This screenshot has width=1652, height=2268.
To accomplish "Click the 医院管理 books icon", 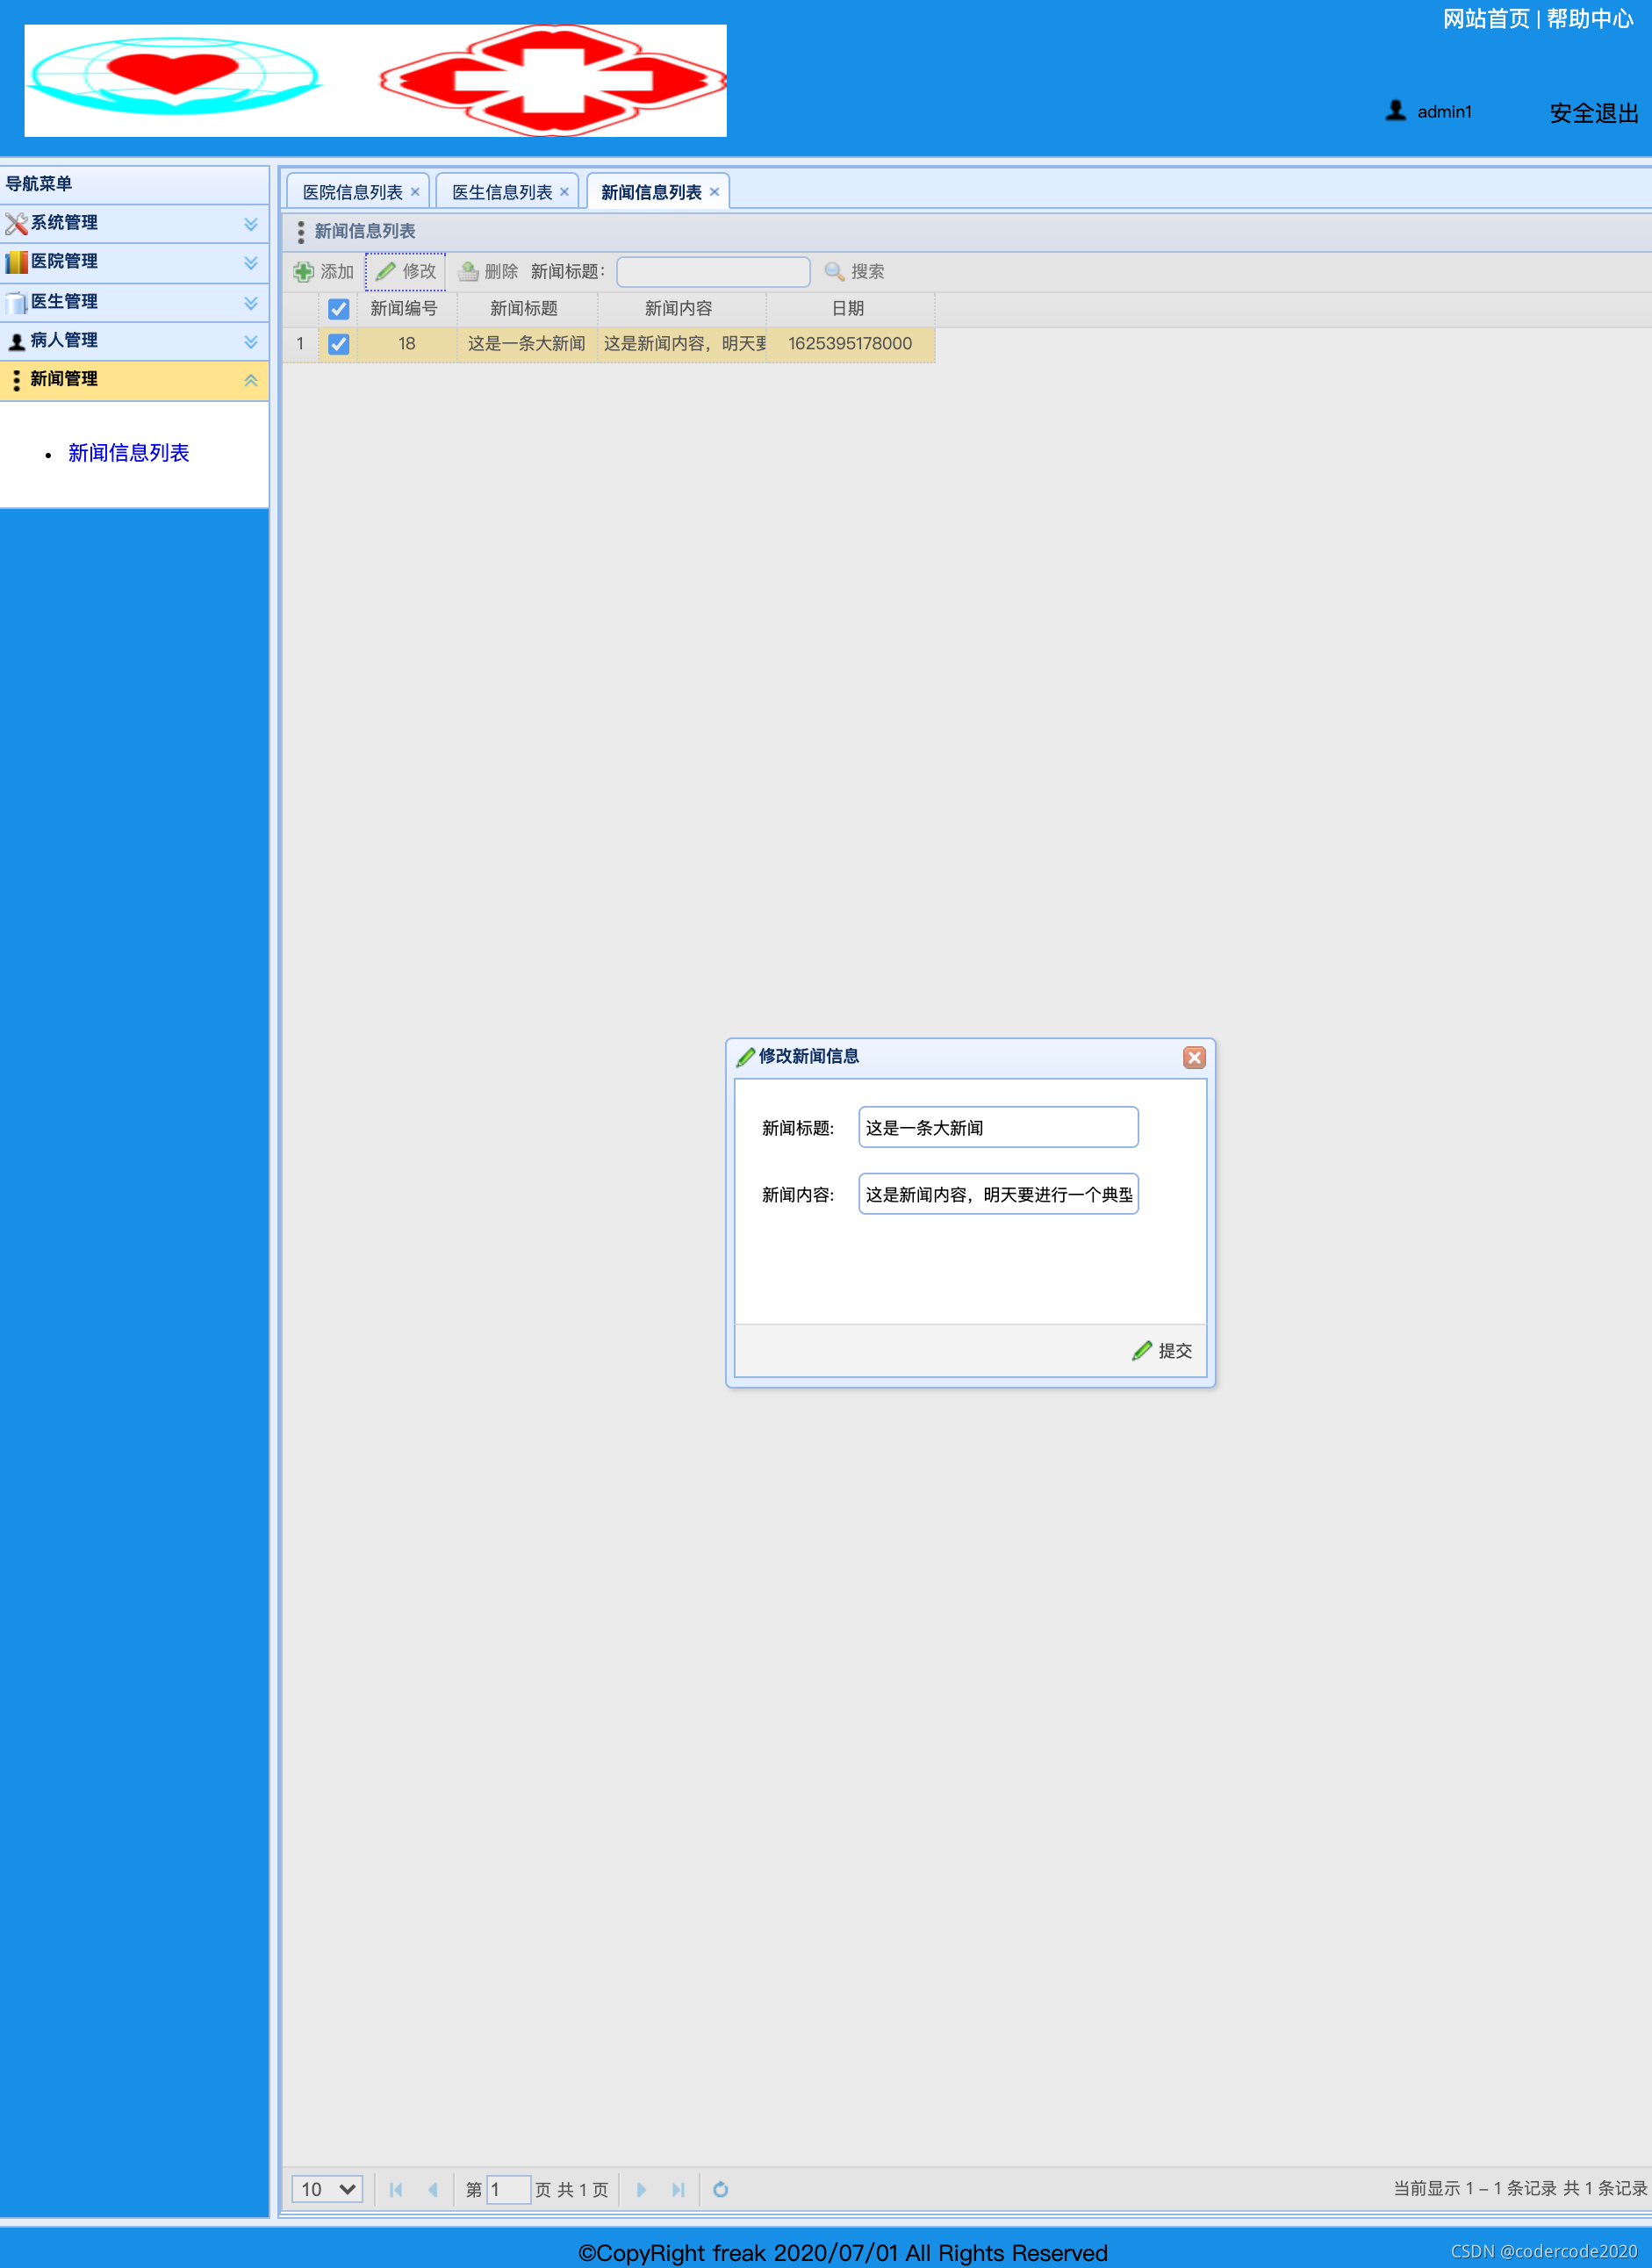I will click(16, 262).
